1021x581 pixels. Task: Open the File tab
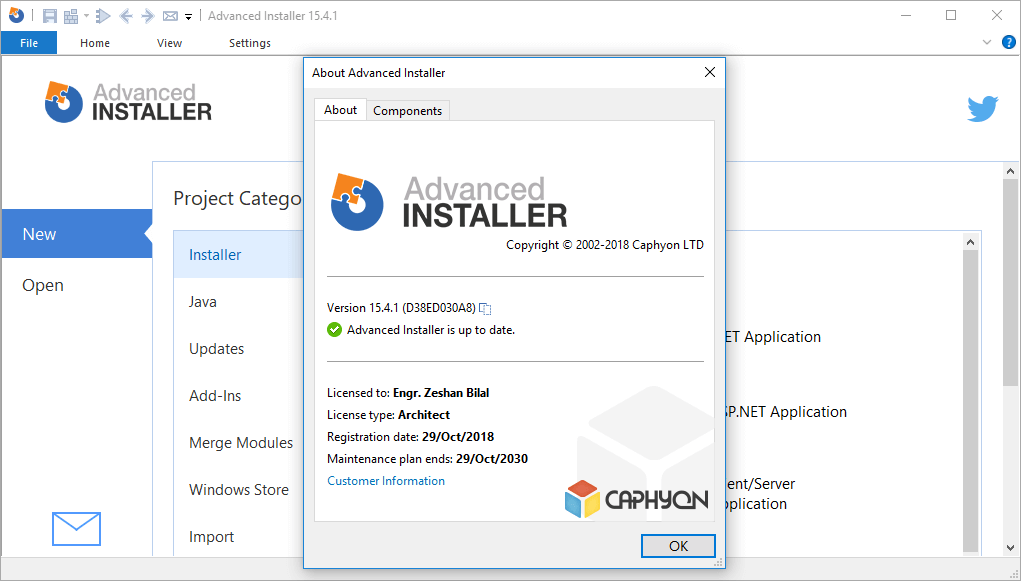point(29,43)
